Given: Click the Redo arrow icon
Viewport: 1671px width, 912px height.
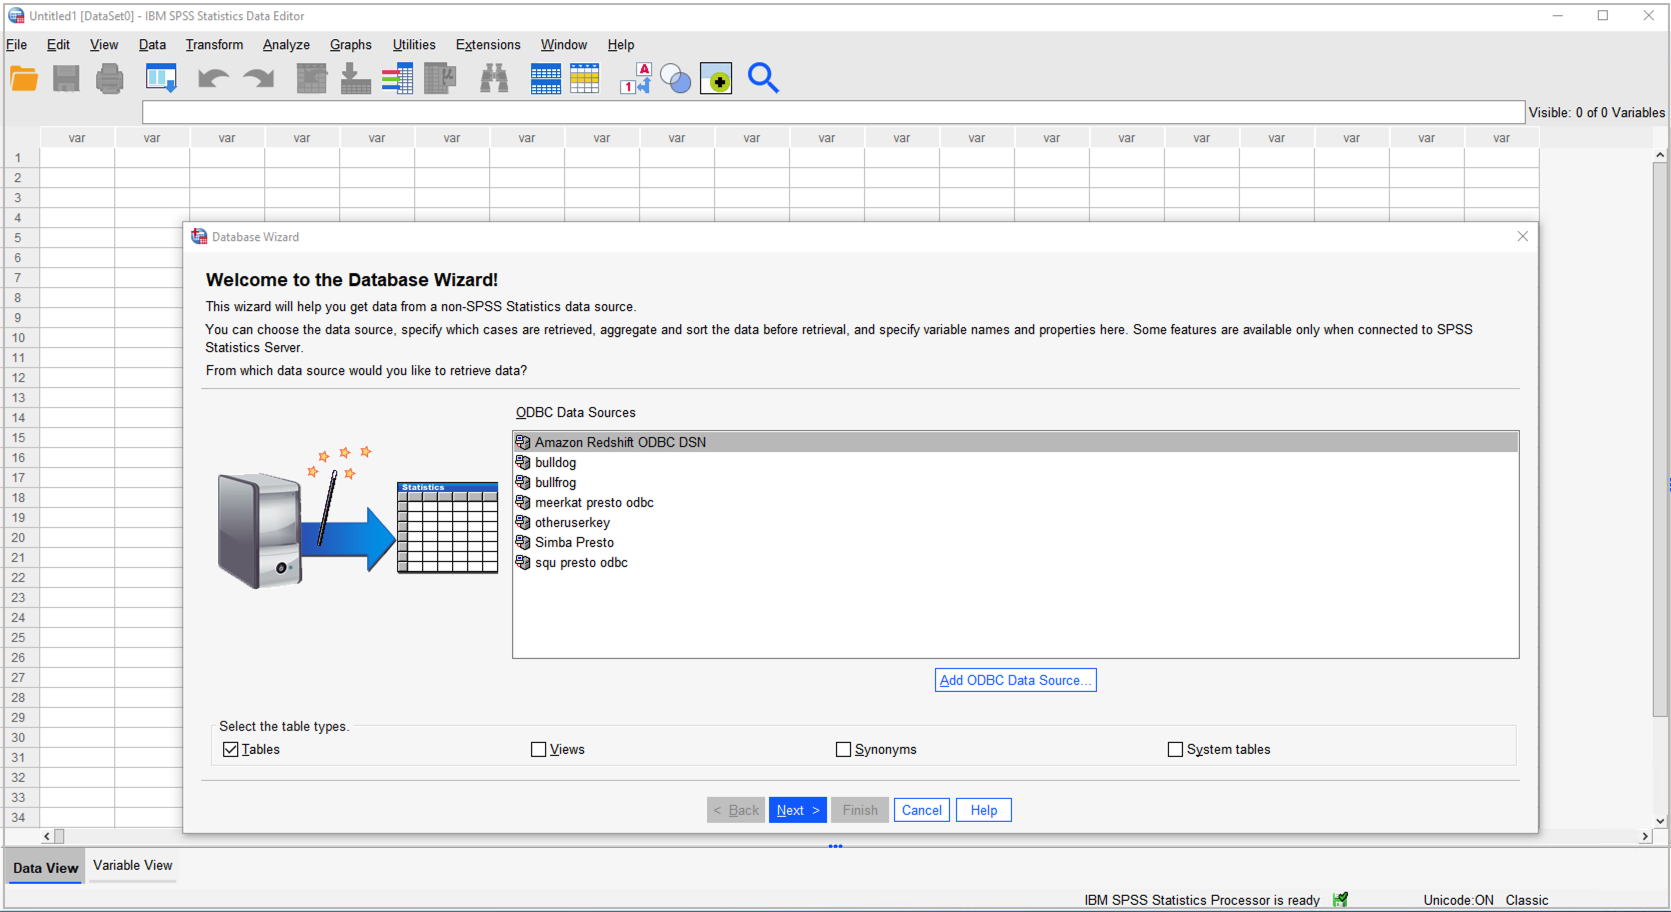Looking at the screenshot, I should [x=259, y=78].
